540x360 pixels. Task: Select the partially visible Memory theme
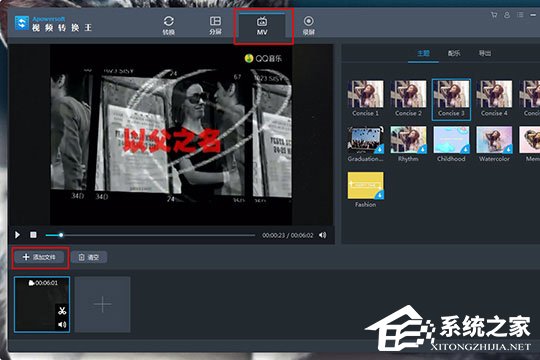point(530,144)
